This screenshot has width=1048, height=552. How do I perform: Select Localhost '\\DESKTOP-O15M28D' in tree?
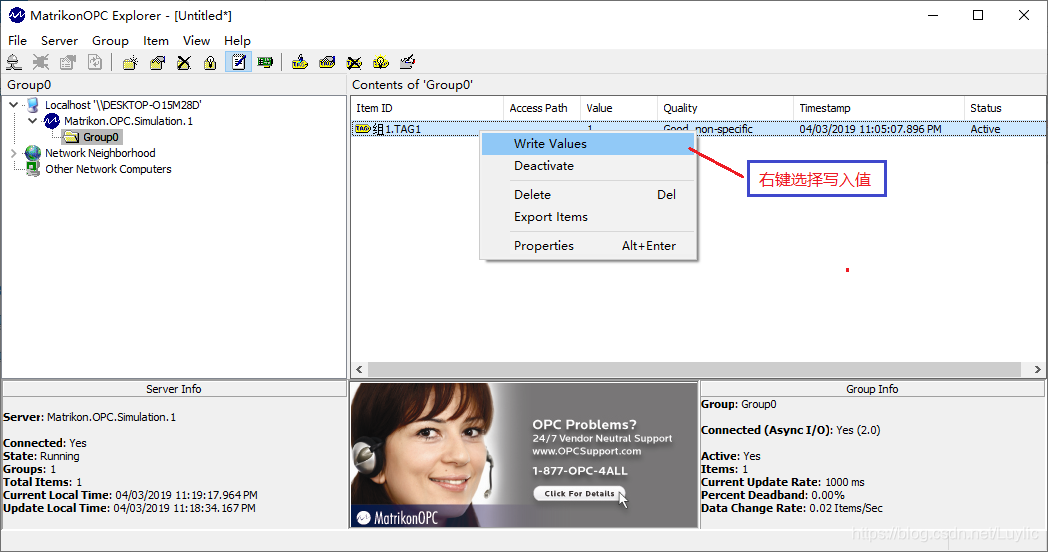(x=123, y=105)
